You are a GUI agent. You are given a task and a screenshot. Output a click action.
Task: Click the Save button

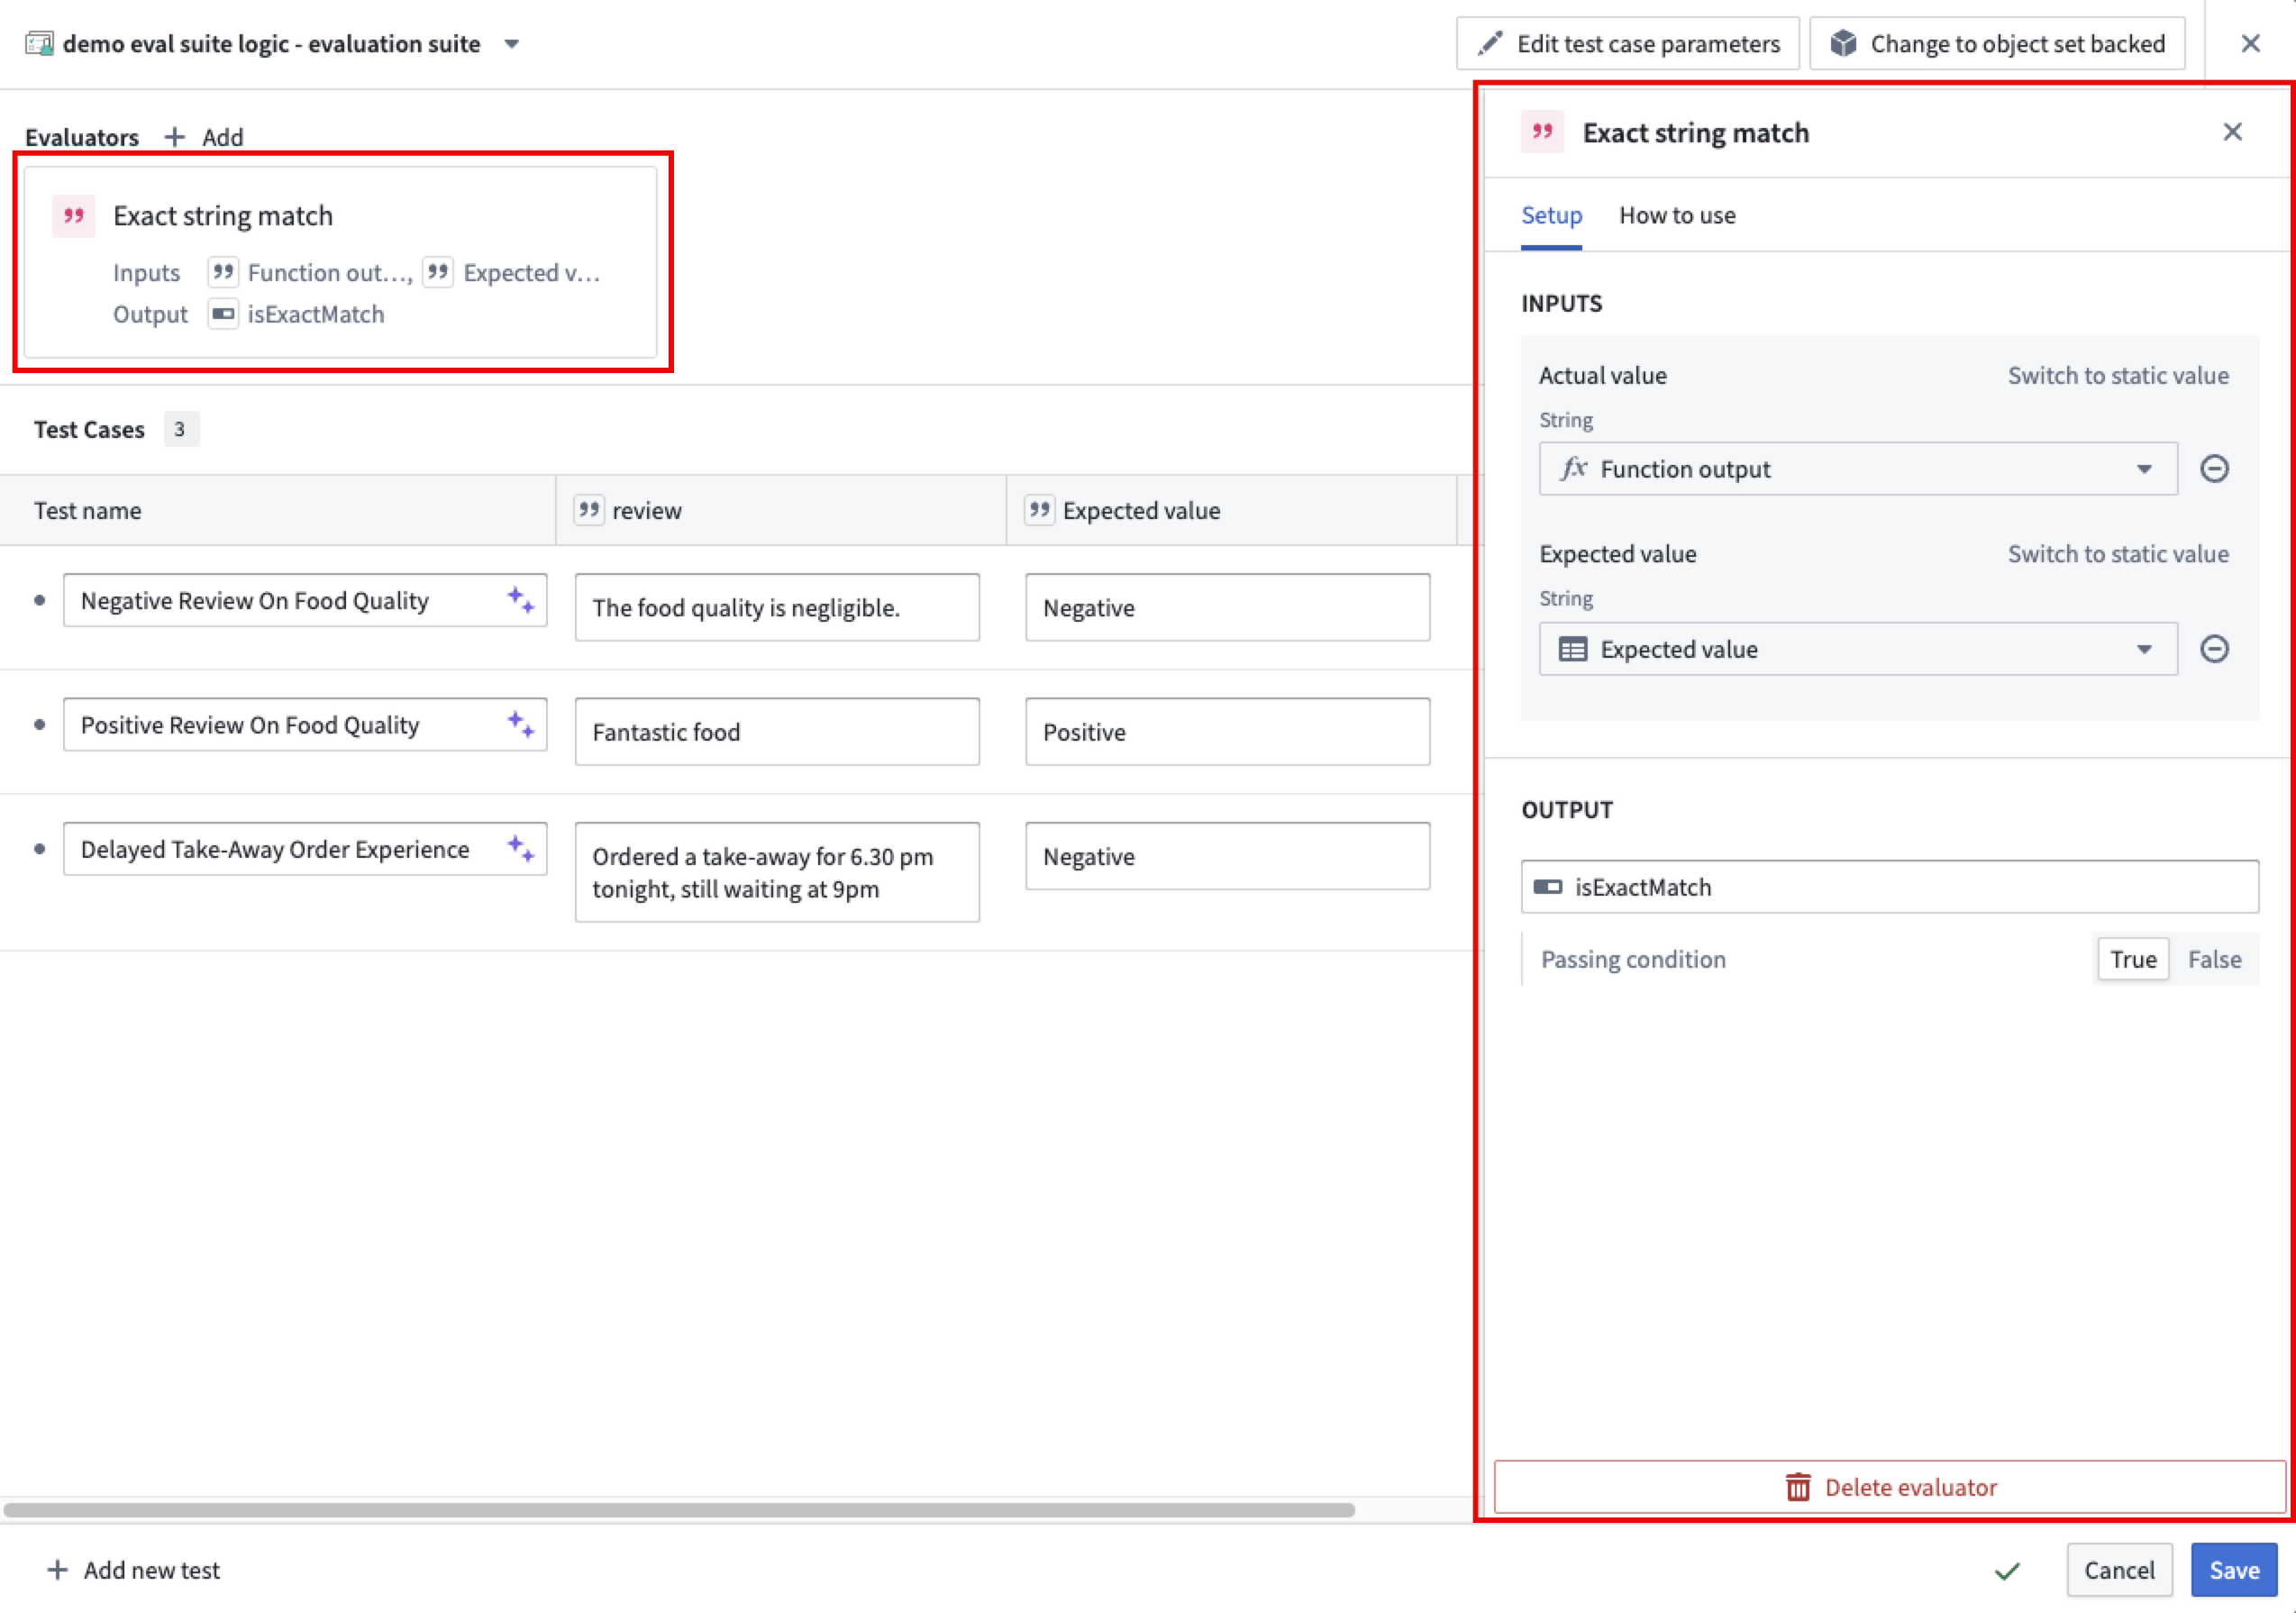tap(2233, 1570)
